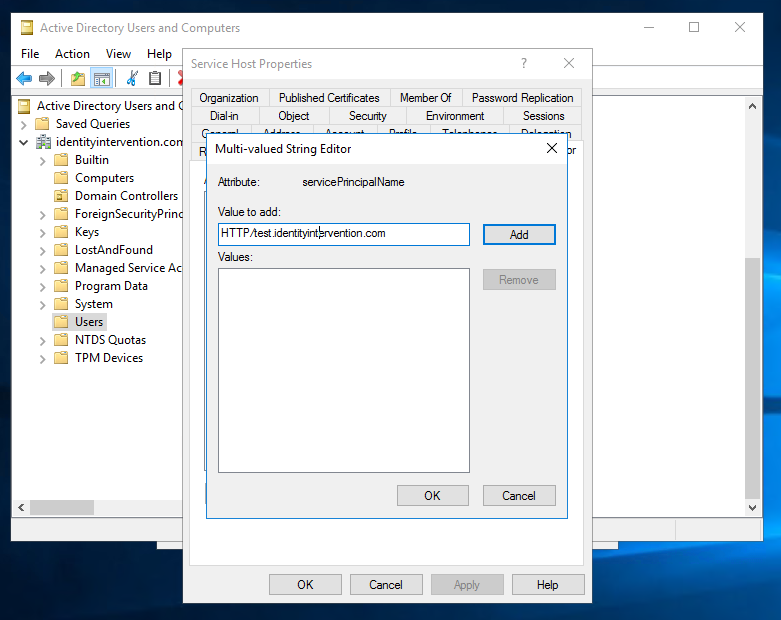Click OK in Service Host Properties dialog

tap(305, 585)
